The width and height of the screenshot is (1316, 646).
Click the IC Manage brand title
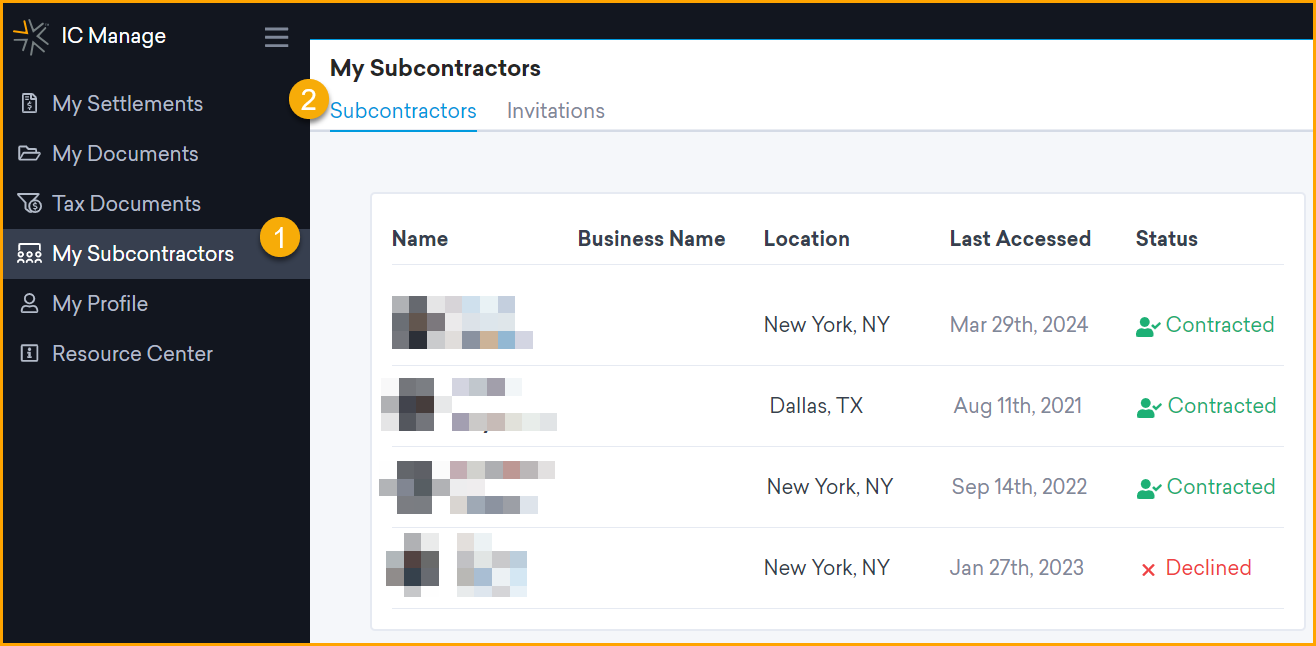(x=114, y=36)
